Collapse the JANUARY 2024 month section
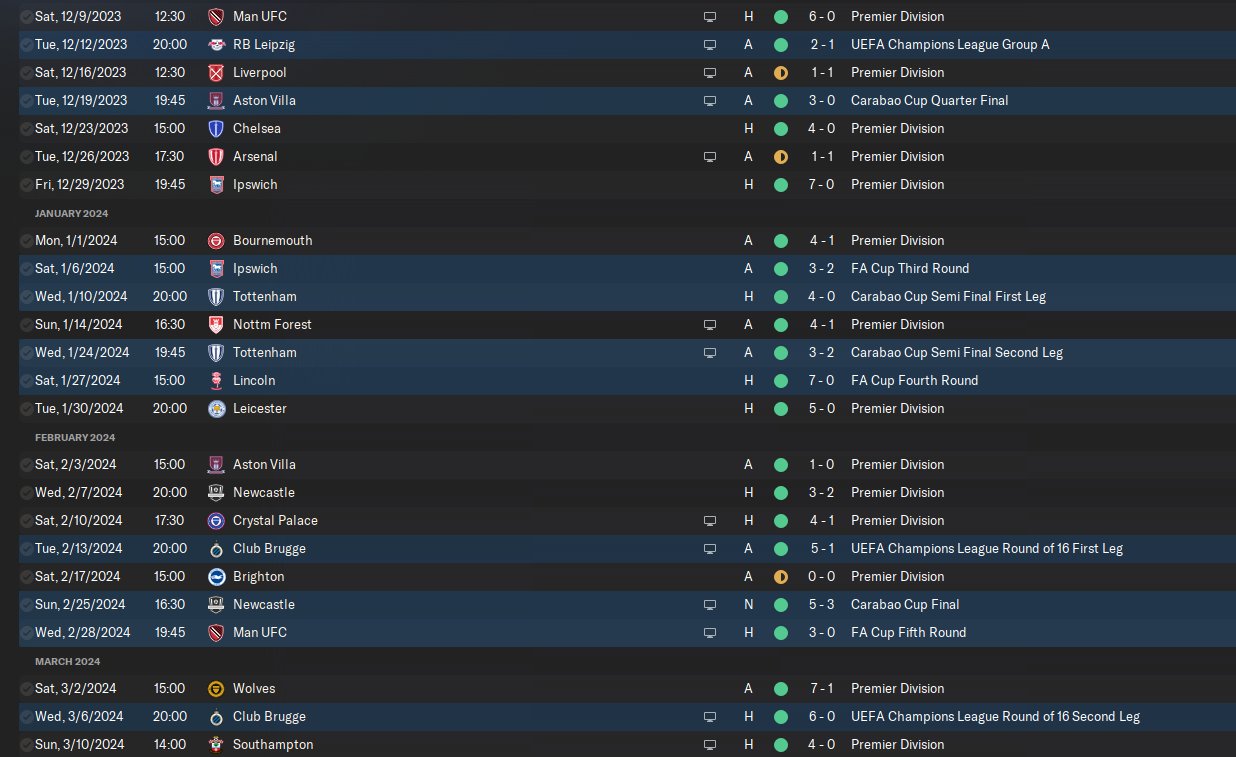 click(72, 213)
